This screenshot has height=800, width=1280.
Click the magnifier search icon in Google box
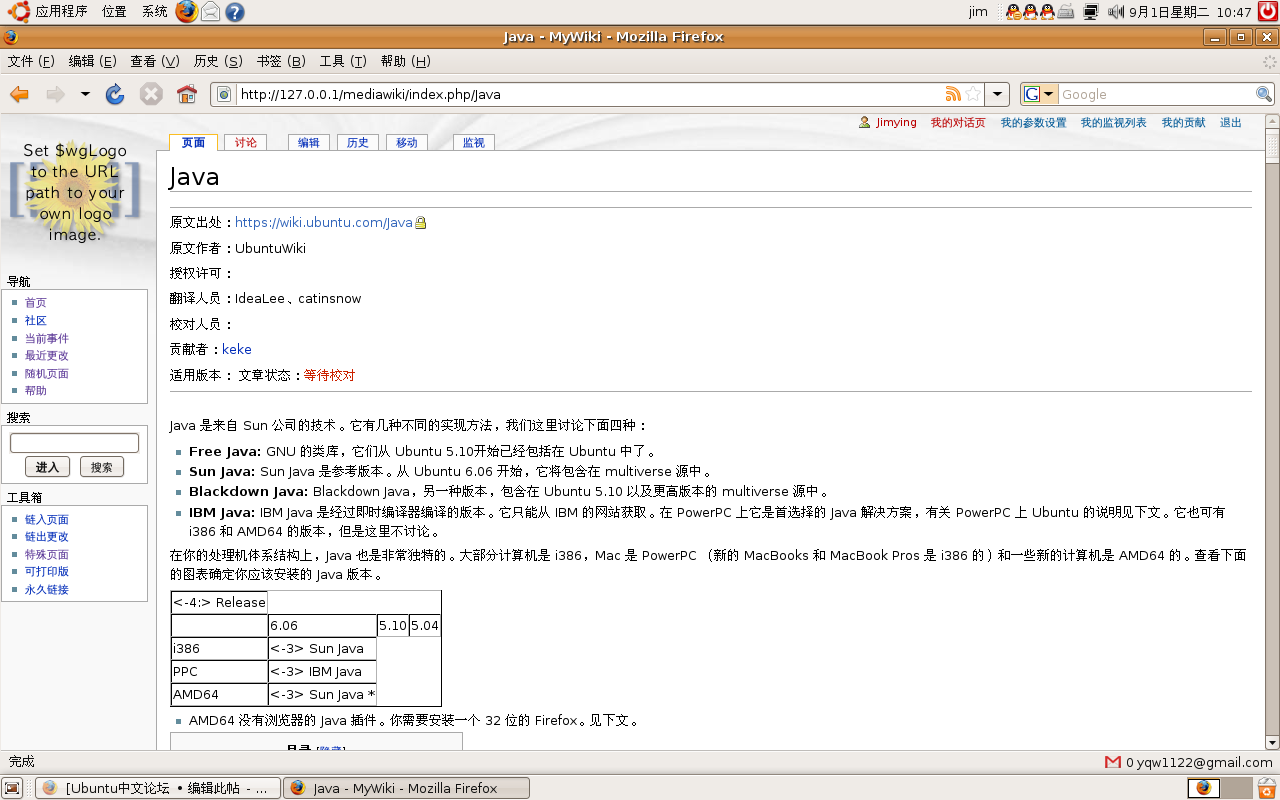click(x=1265, y=94)
